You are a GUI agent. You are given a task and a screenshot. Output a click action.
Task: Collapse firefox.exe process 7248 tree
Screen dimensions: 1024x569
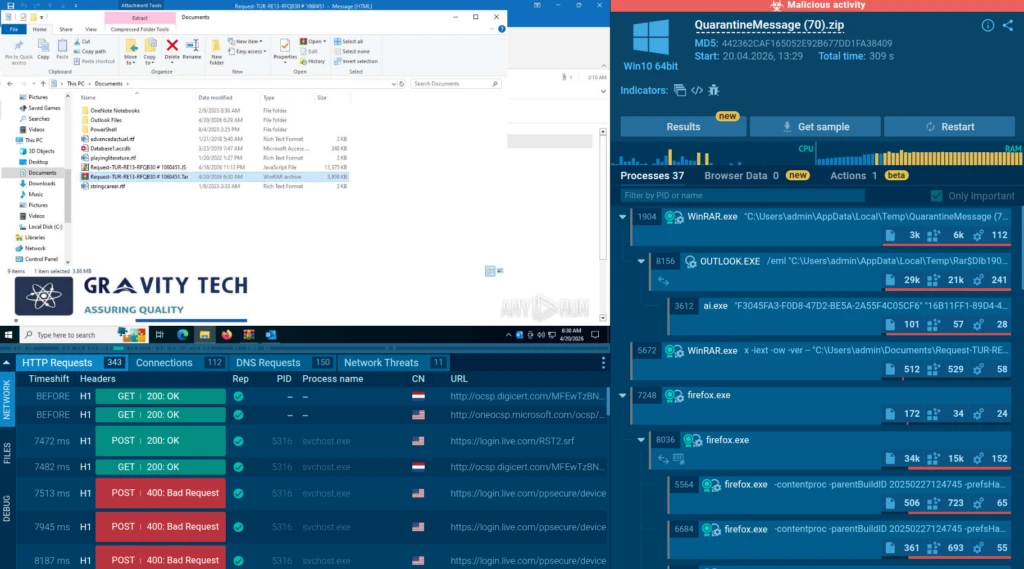[x=622, y=395]
